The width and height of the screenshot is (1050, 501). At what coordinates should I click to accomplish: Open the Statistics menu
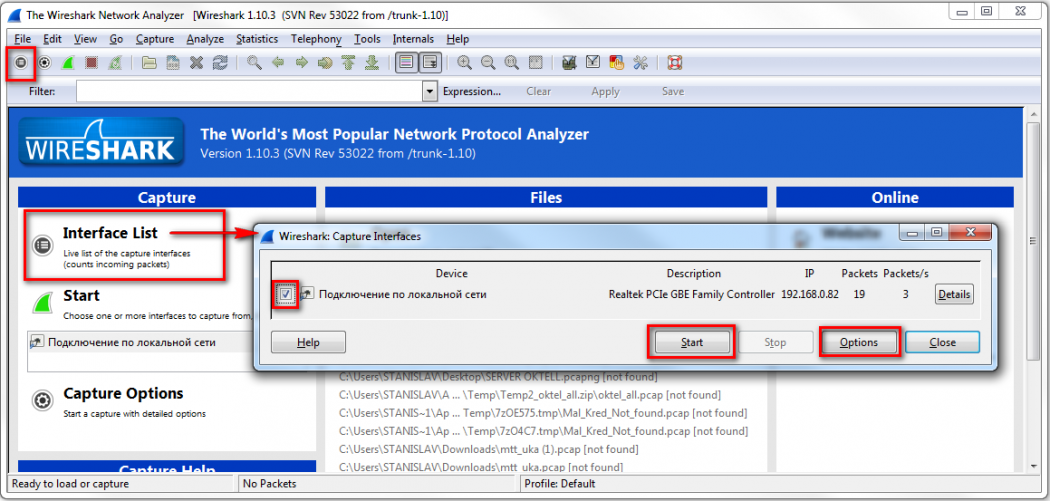(257, 39)
